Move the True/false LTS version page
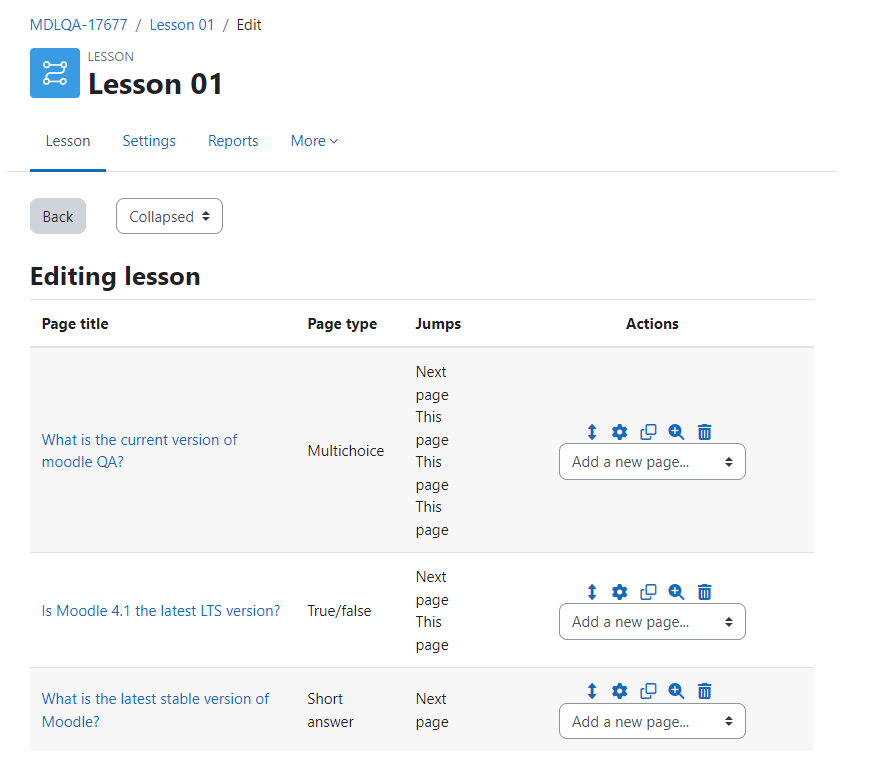 pyautogui.click(x=592, y=592)
